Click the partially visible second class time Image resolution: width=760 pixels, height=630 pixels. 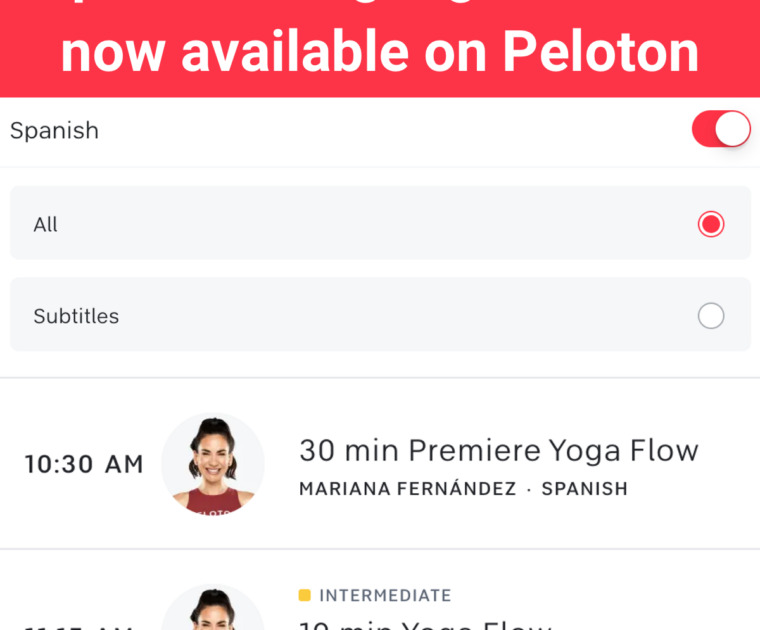click(80, 626)
